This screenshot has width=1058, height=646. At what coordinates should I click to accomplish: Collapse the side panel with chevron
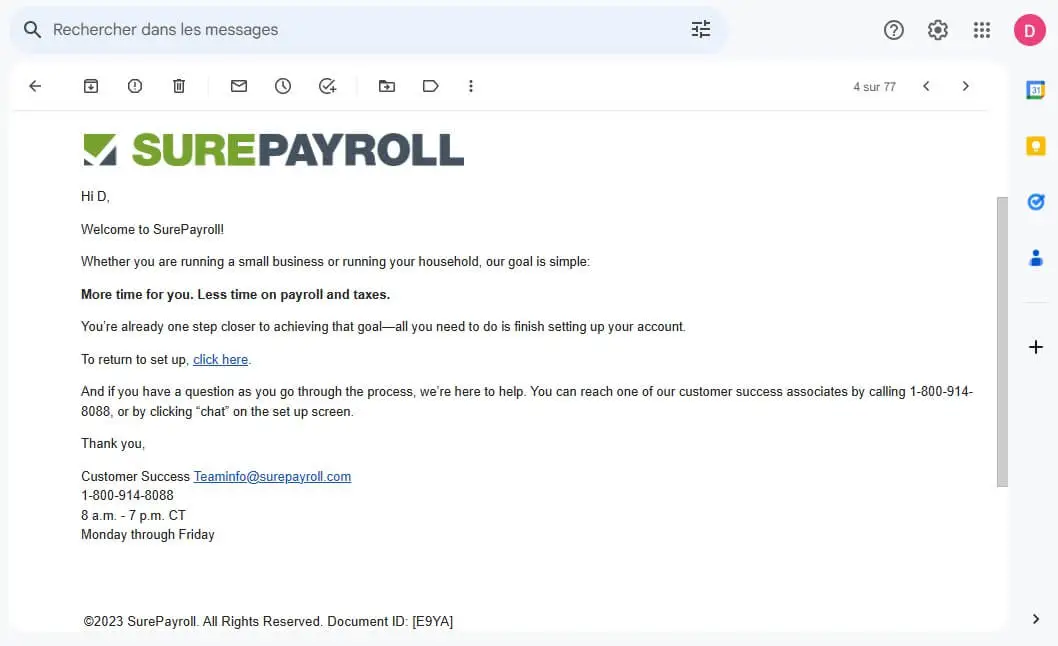[1036, 619]
